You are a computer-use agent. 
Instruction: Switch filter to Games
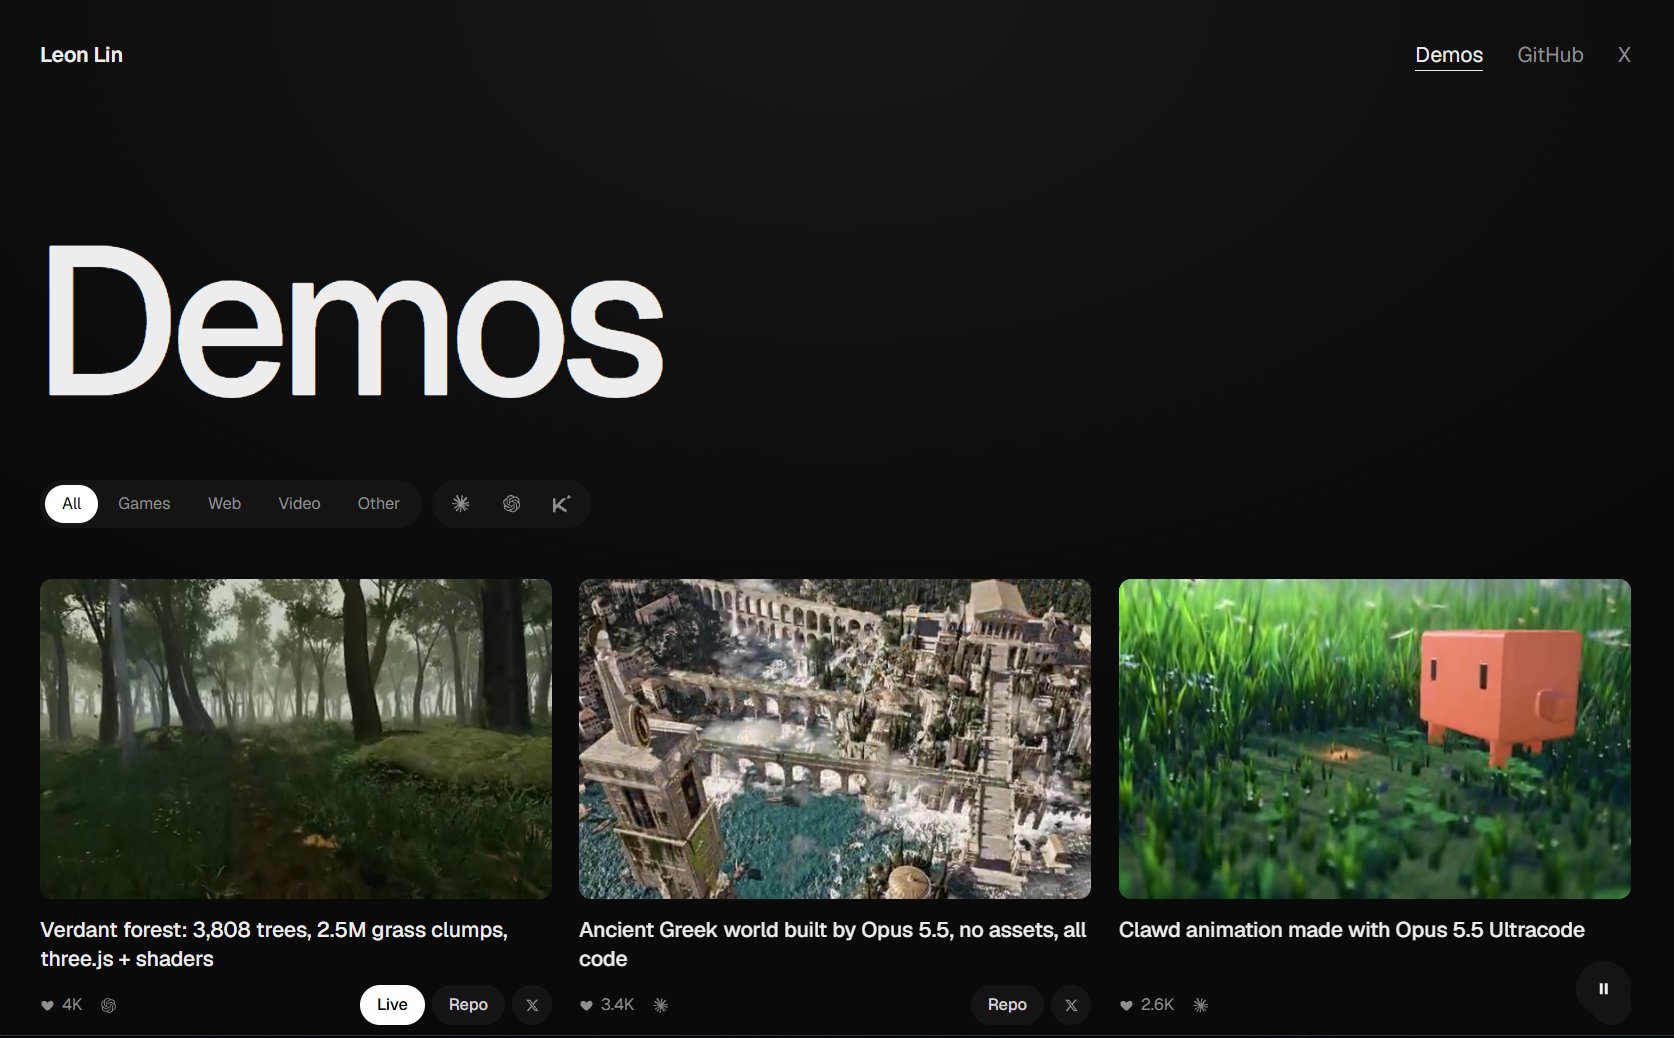pos(144,504)
